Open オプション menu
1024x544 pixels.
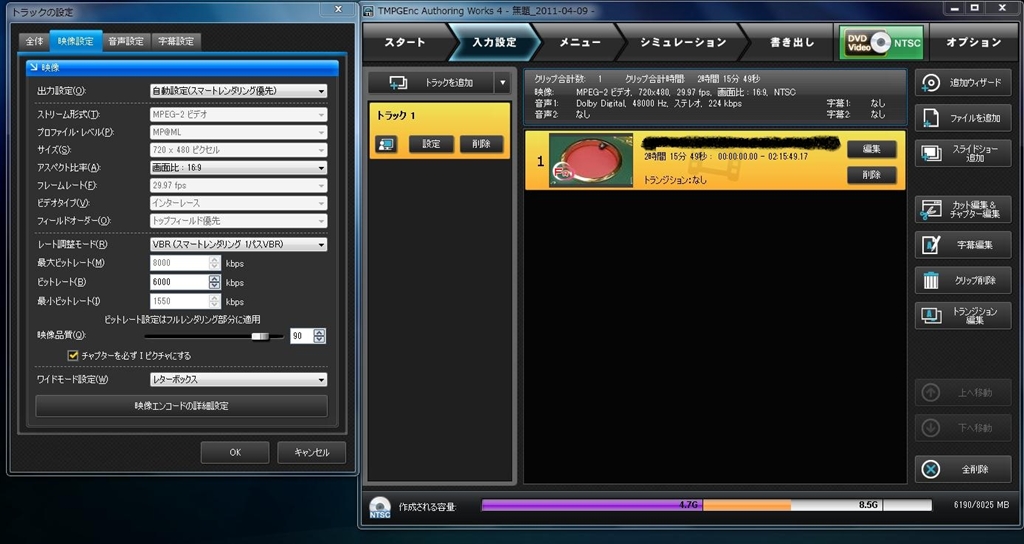[x=973, y=42]
